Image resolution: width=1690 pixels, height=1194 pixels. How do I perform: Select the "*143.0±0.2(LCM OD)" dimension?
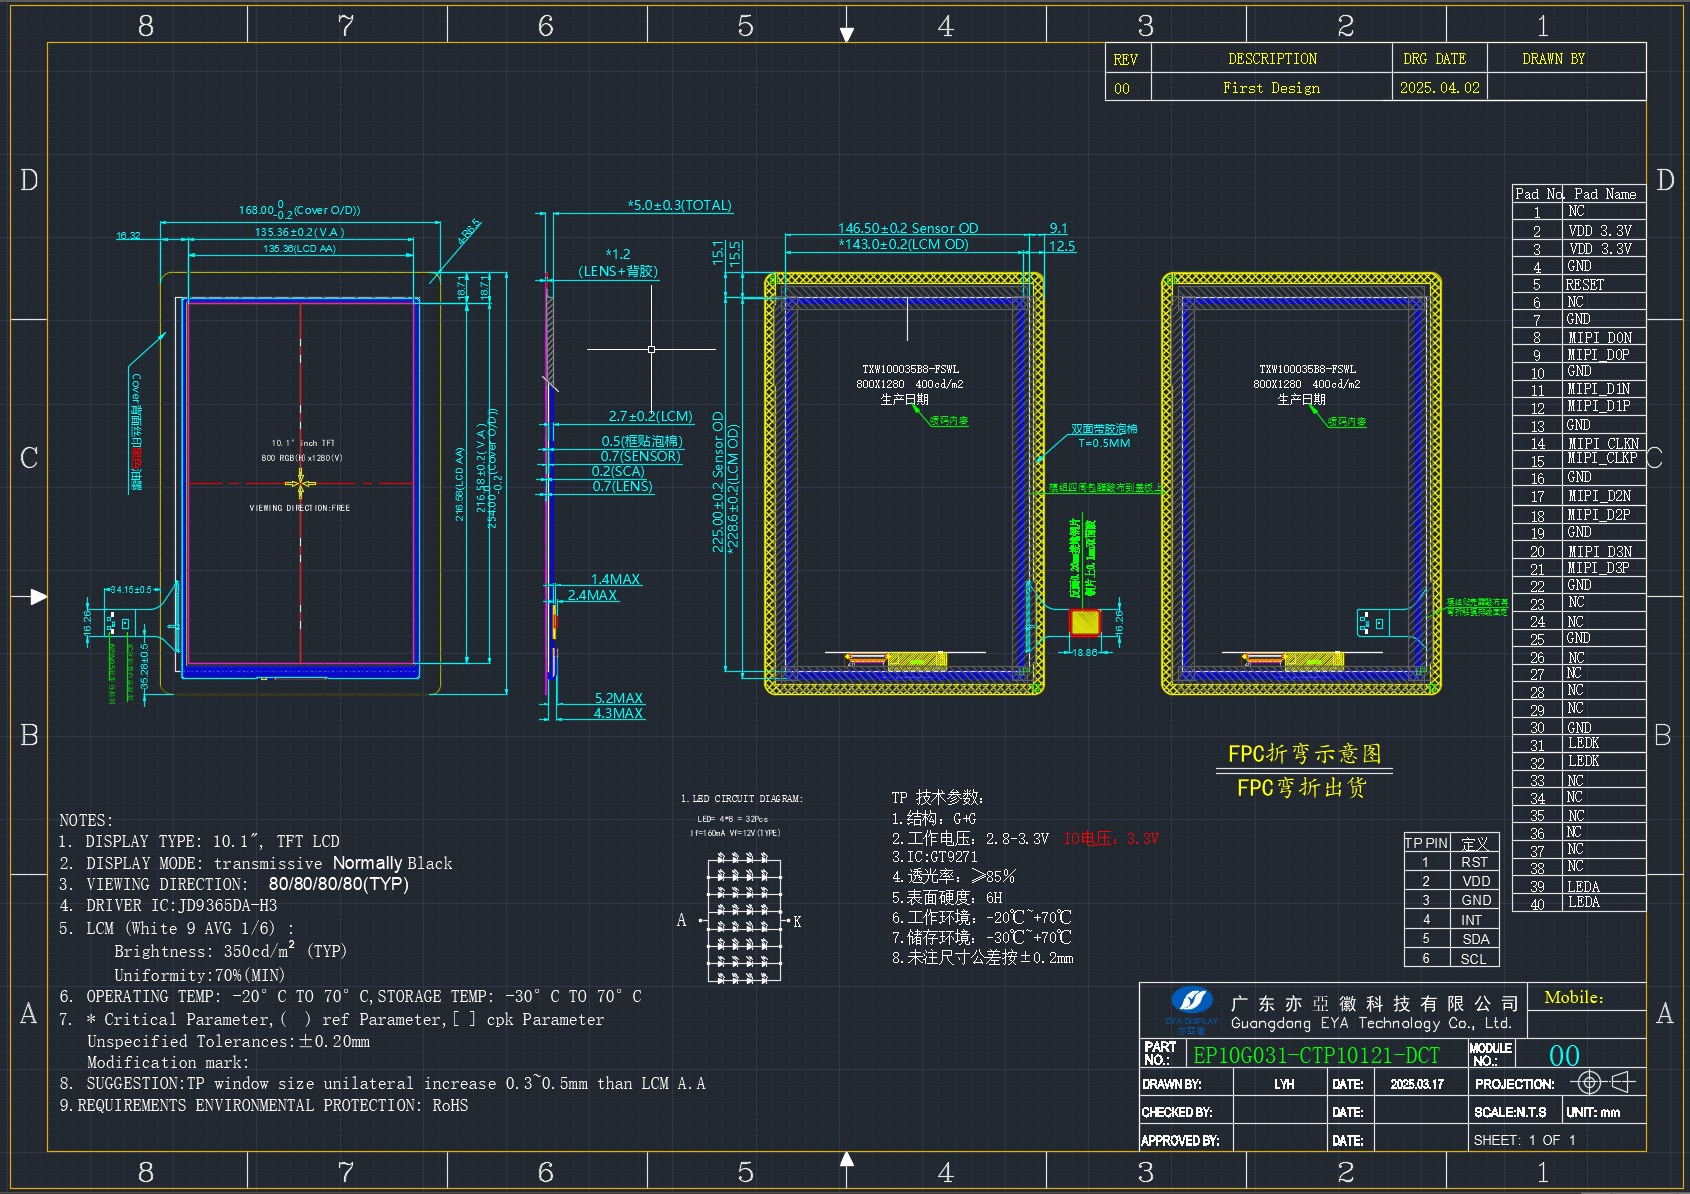pos(903,244)
